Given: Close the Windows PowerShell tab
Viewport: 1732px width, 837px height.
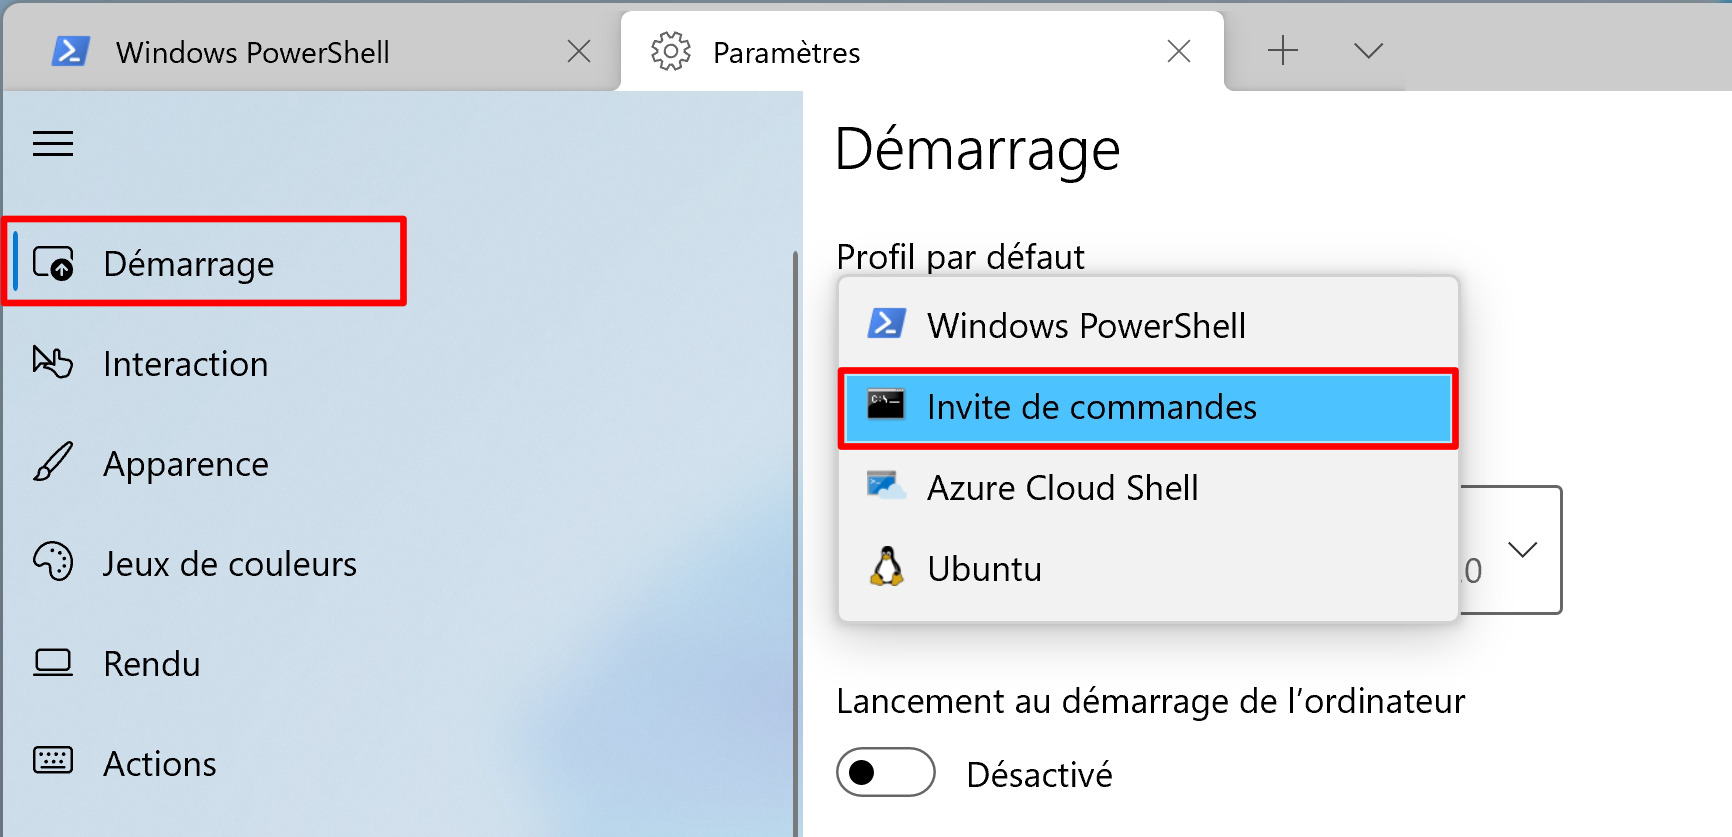Looking at the screenshot, I should 579,51.
